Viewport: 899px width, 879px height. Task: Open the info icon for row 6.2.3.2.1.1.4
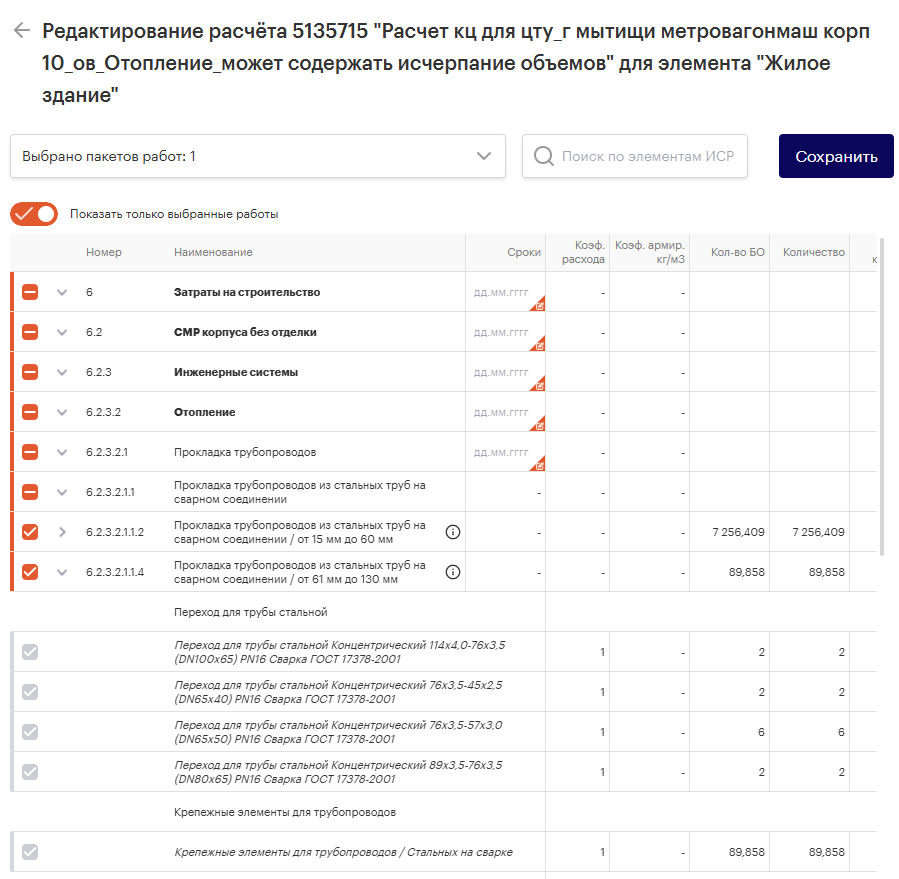click(x=453, y=572)
